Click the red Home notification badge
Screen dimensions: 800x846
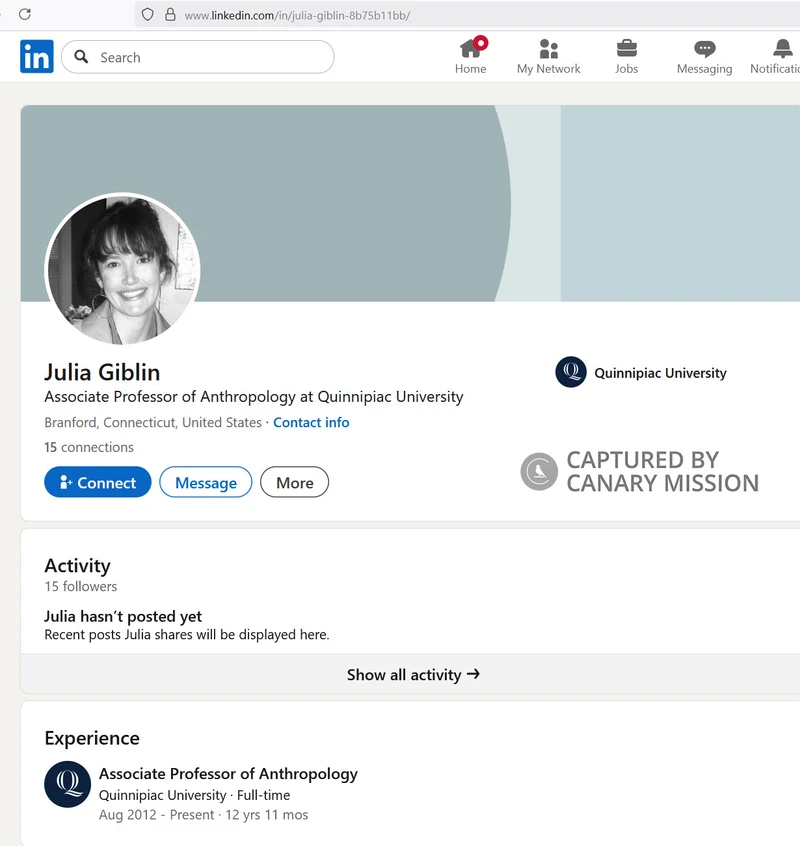[480, 43]
